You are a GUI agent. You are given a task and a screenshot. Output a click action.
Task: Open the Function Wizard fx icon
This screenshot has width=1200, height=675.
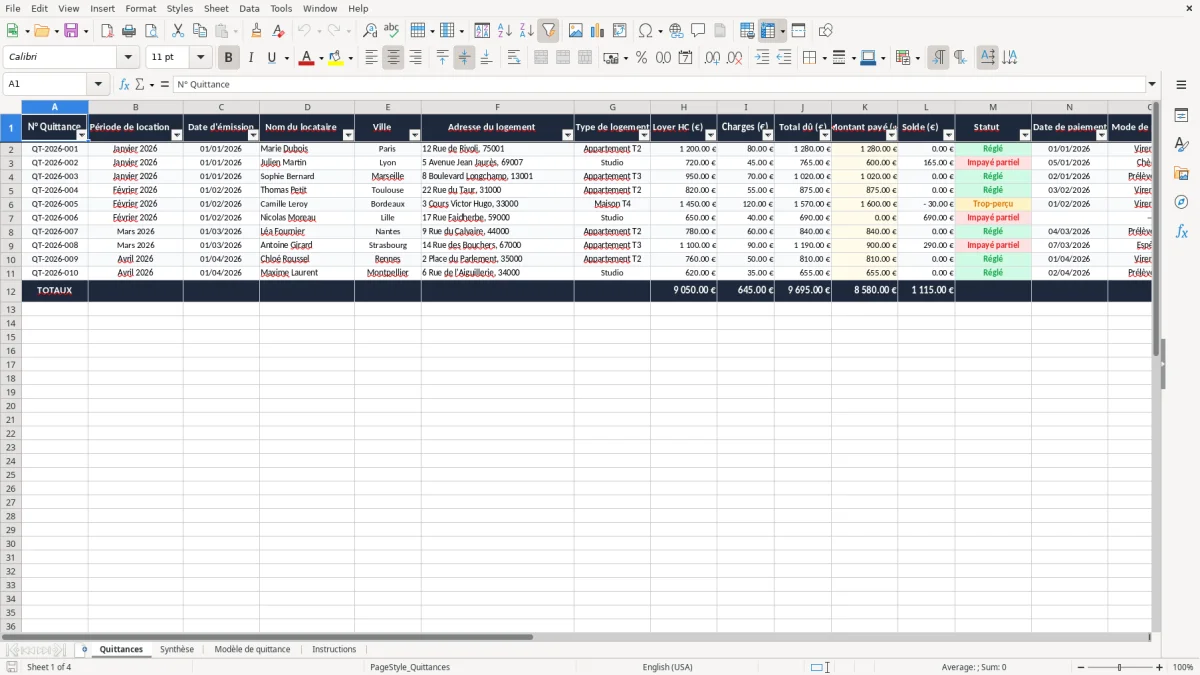(x=124, y=85)
